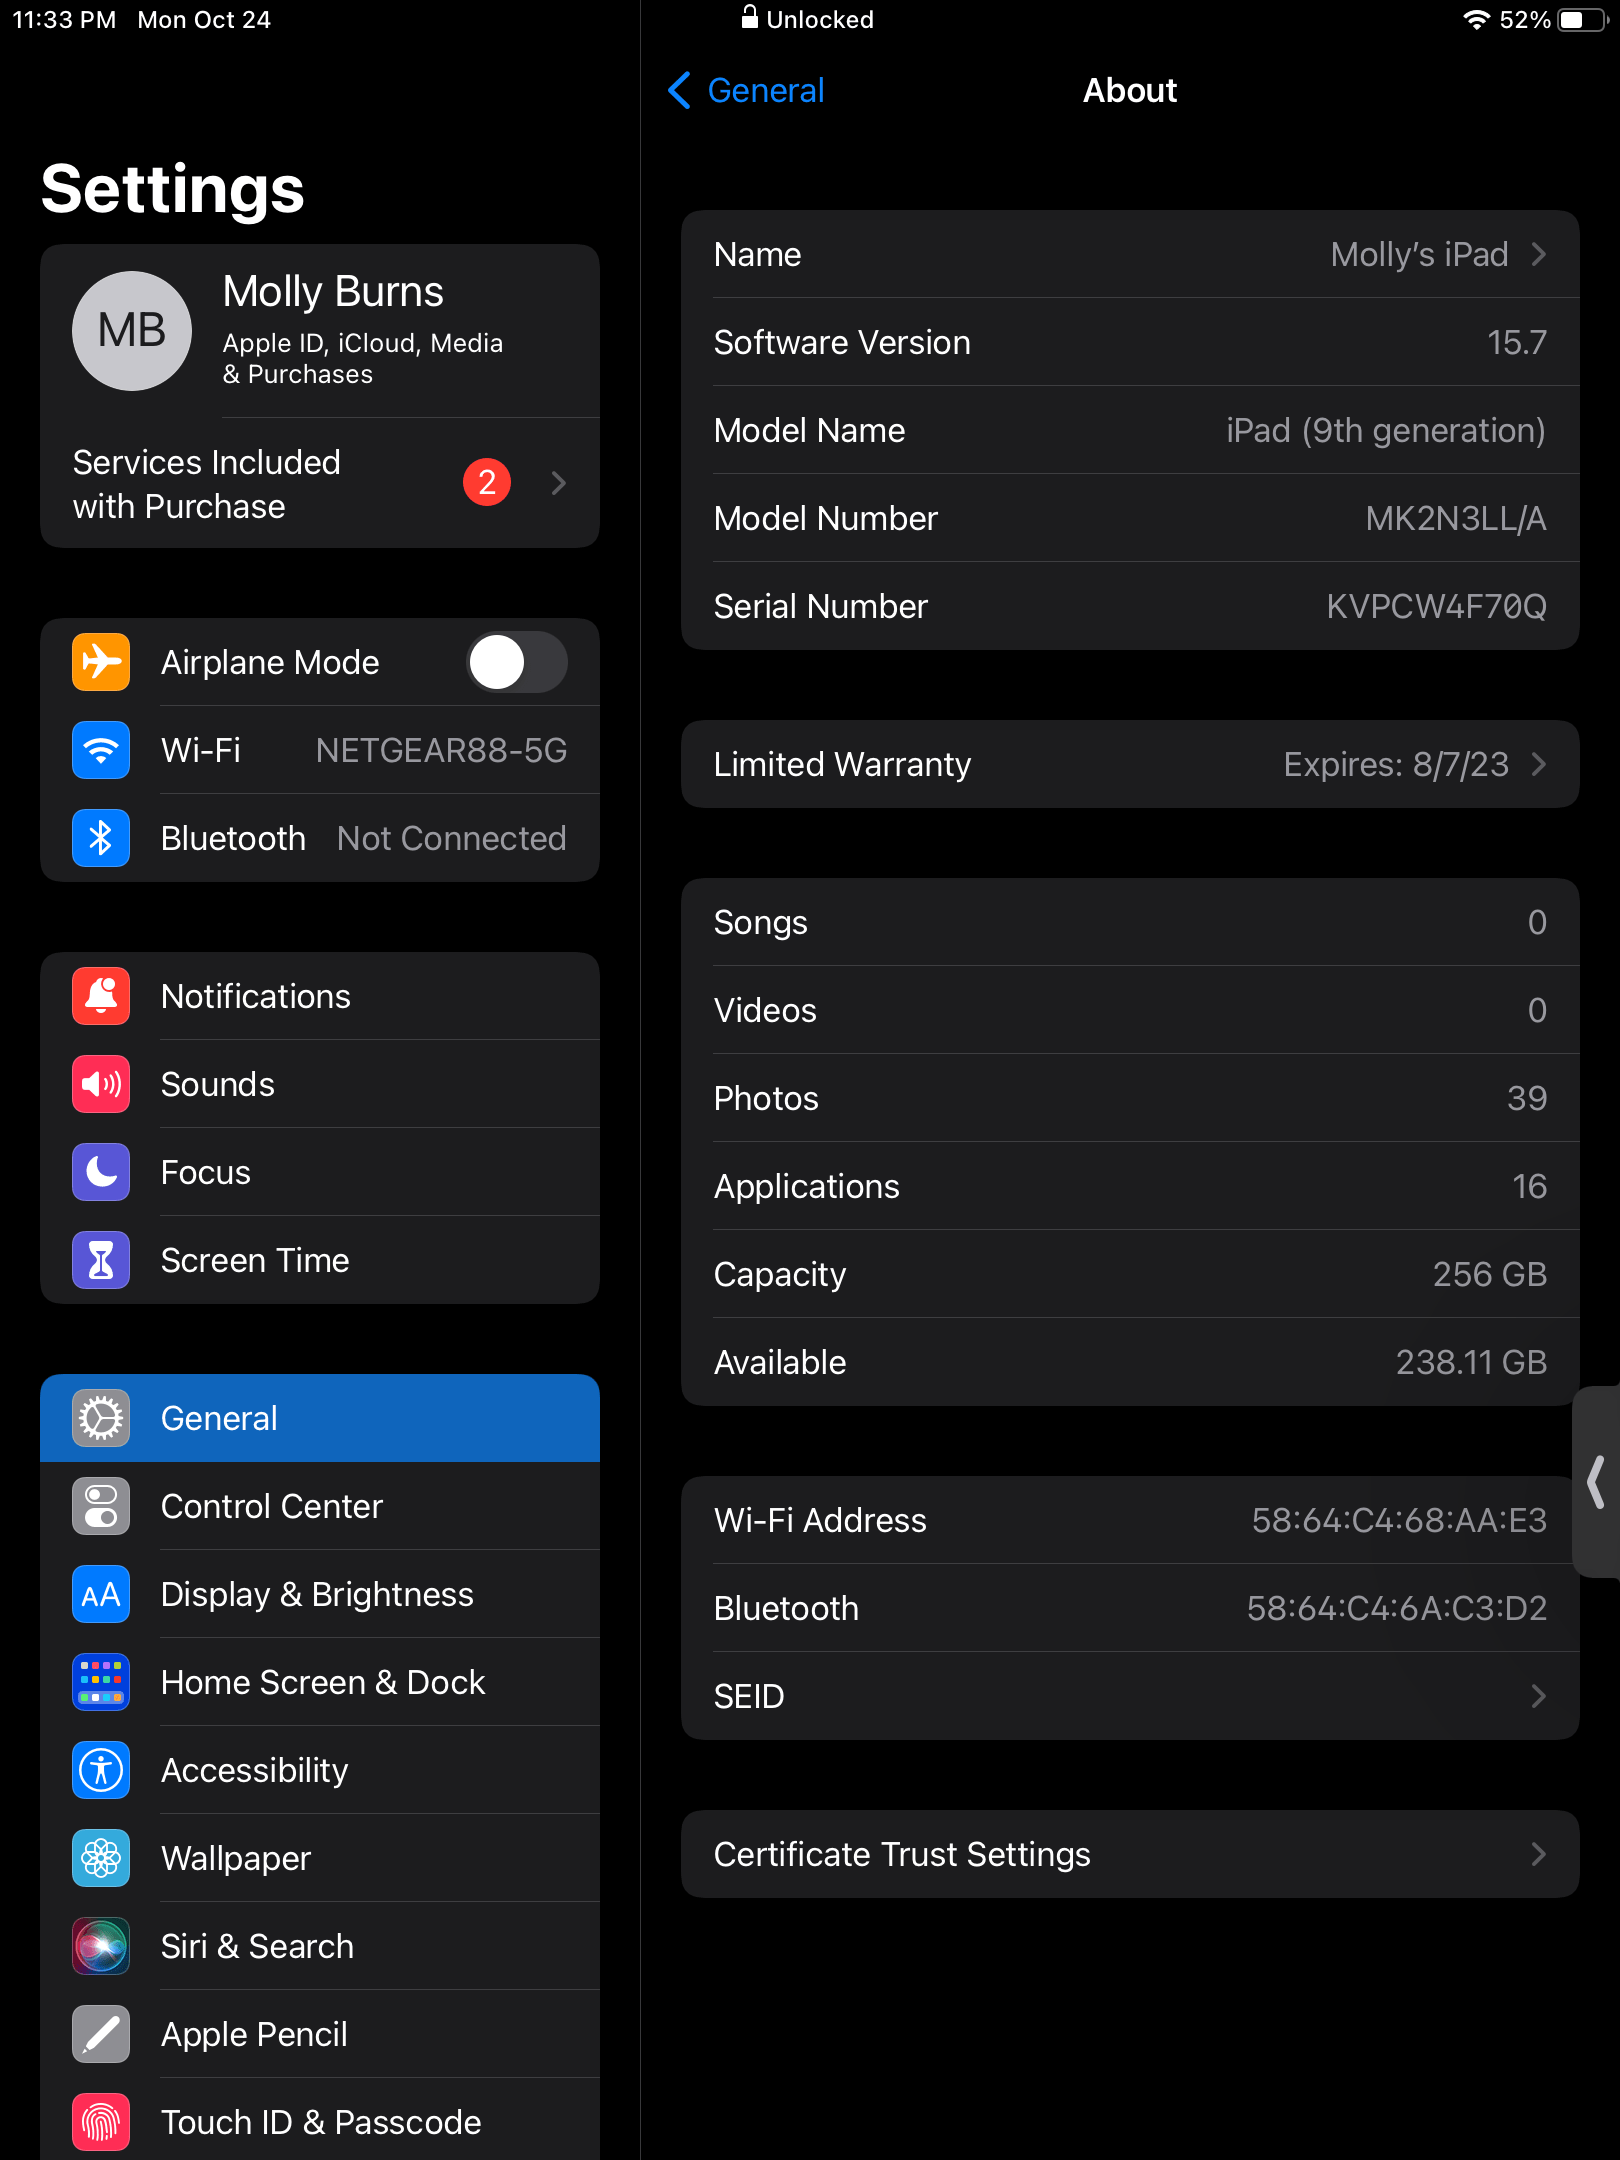Image resolution: width=1620 pixels, height=2160 pixels.
Task: Tap Name to rename Molly's iPad
Action: tap(1130, 254)
